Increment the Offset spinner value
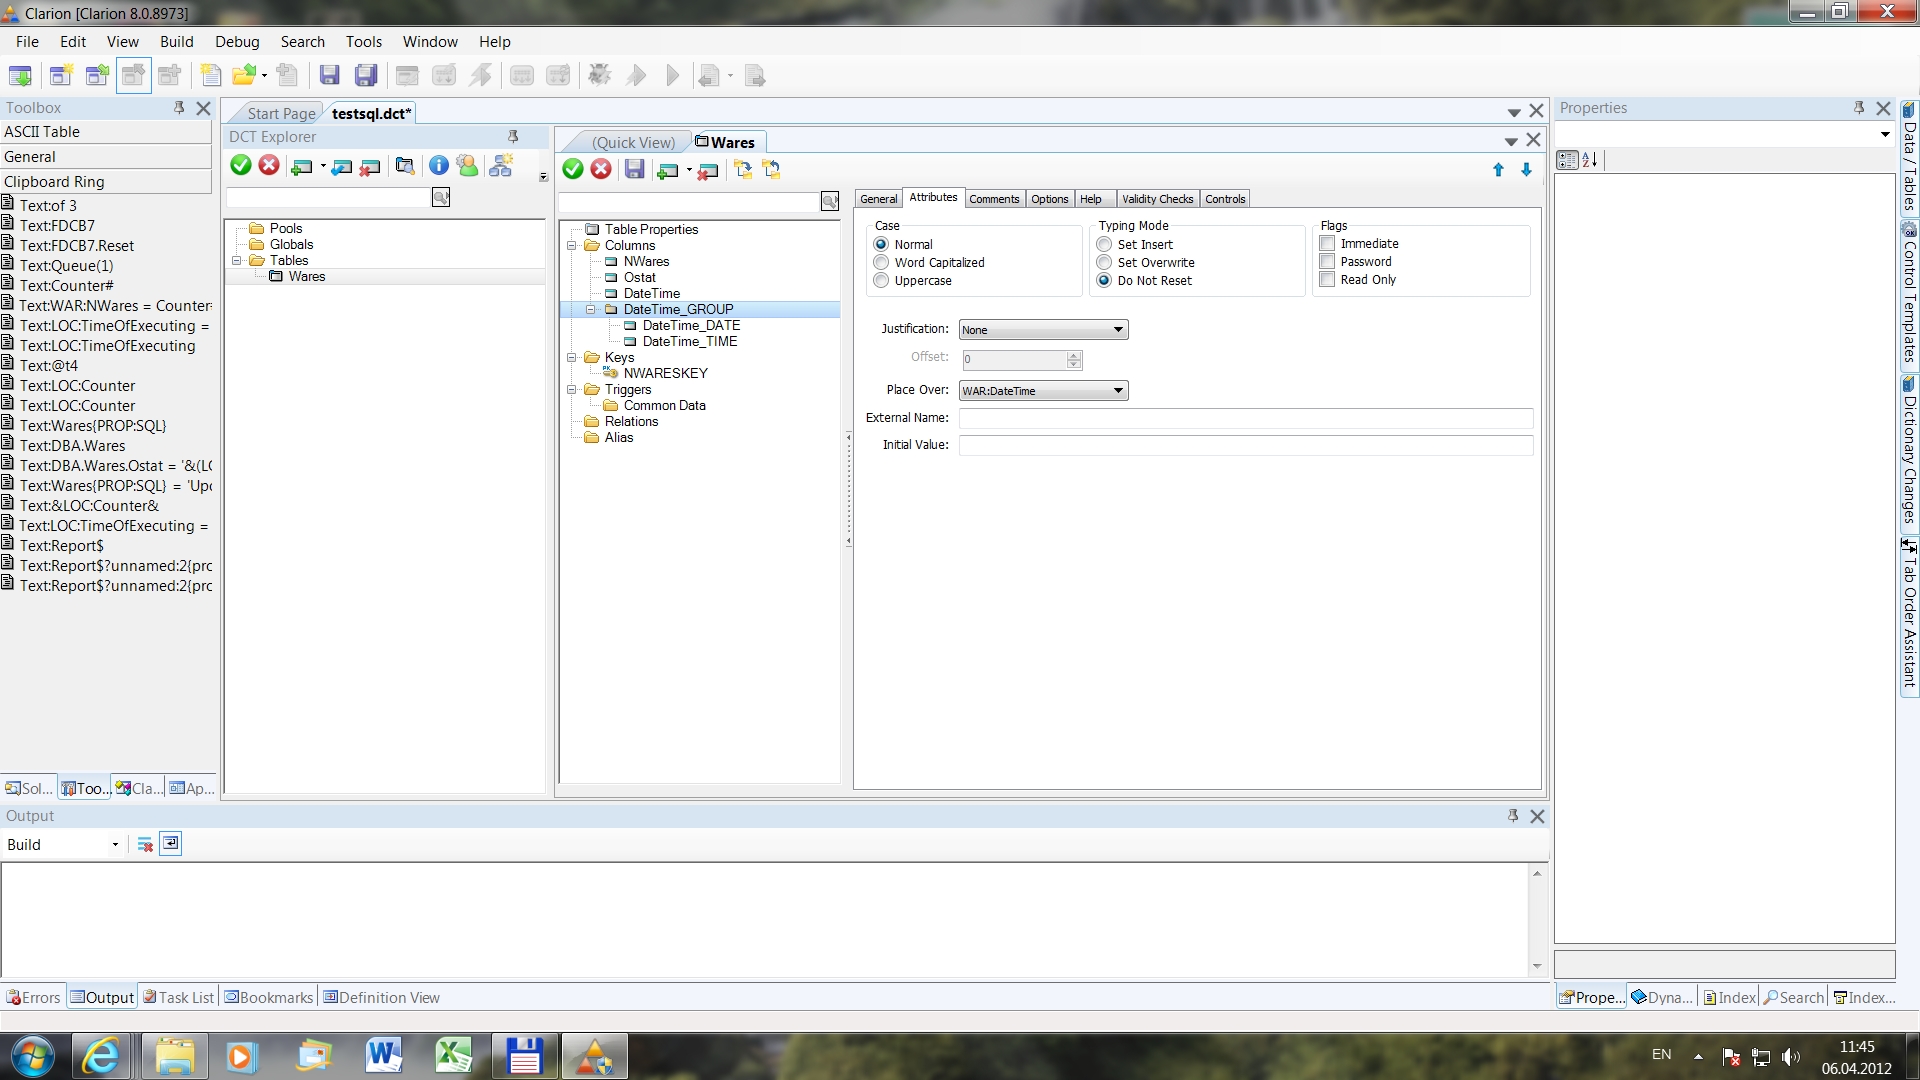Screen dimensions: 1920x1080 pos(1074,355)
